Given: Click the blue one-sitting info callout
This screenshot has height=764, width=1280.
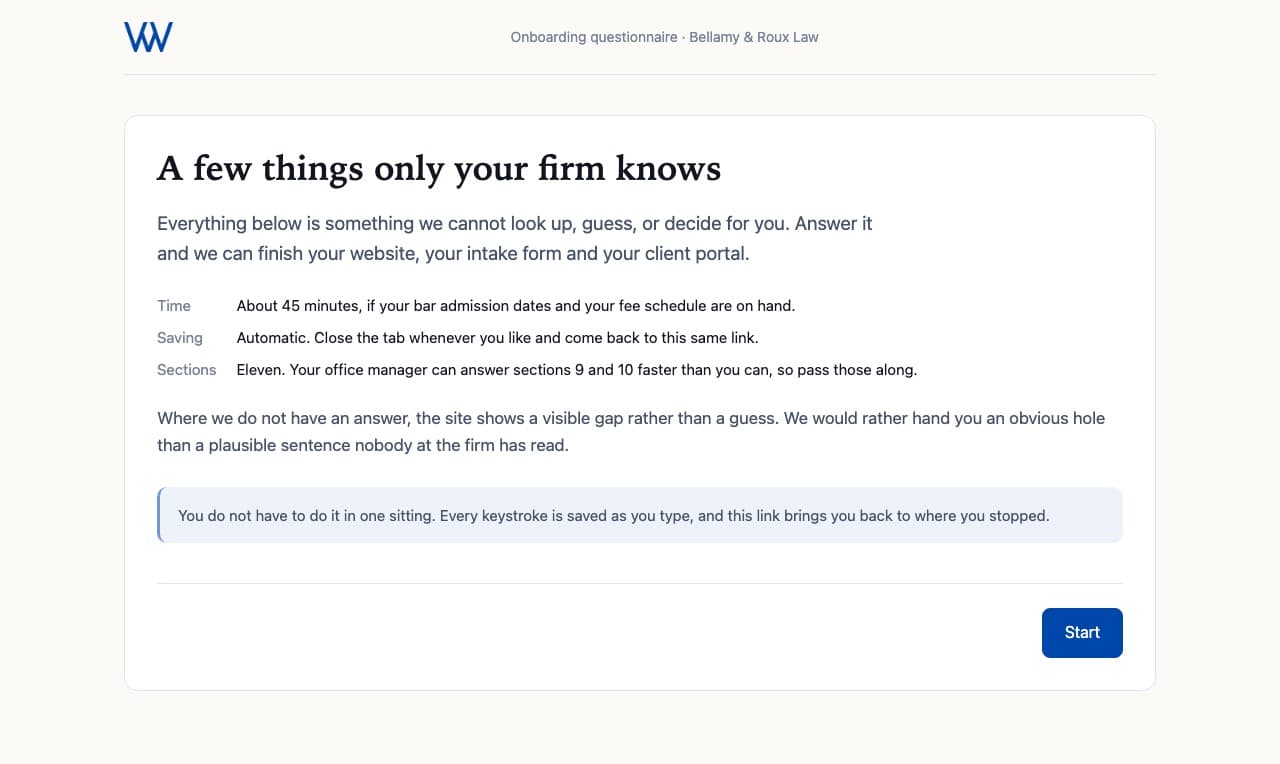Looking at the screenshot, I should coord(640,515).
